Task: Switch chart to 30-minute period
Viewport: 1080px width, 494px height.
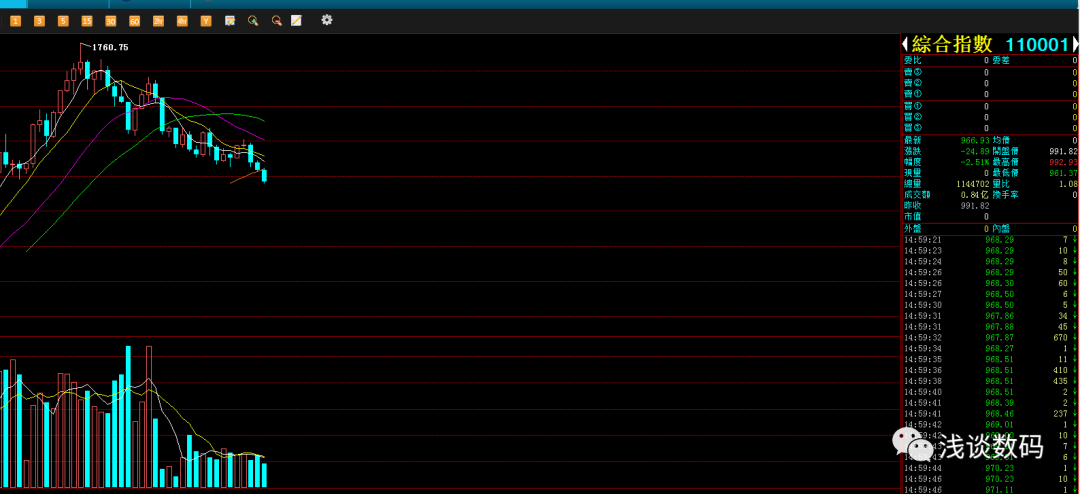Action: pos(111,21)
